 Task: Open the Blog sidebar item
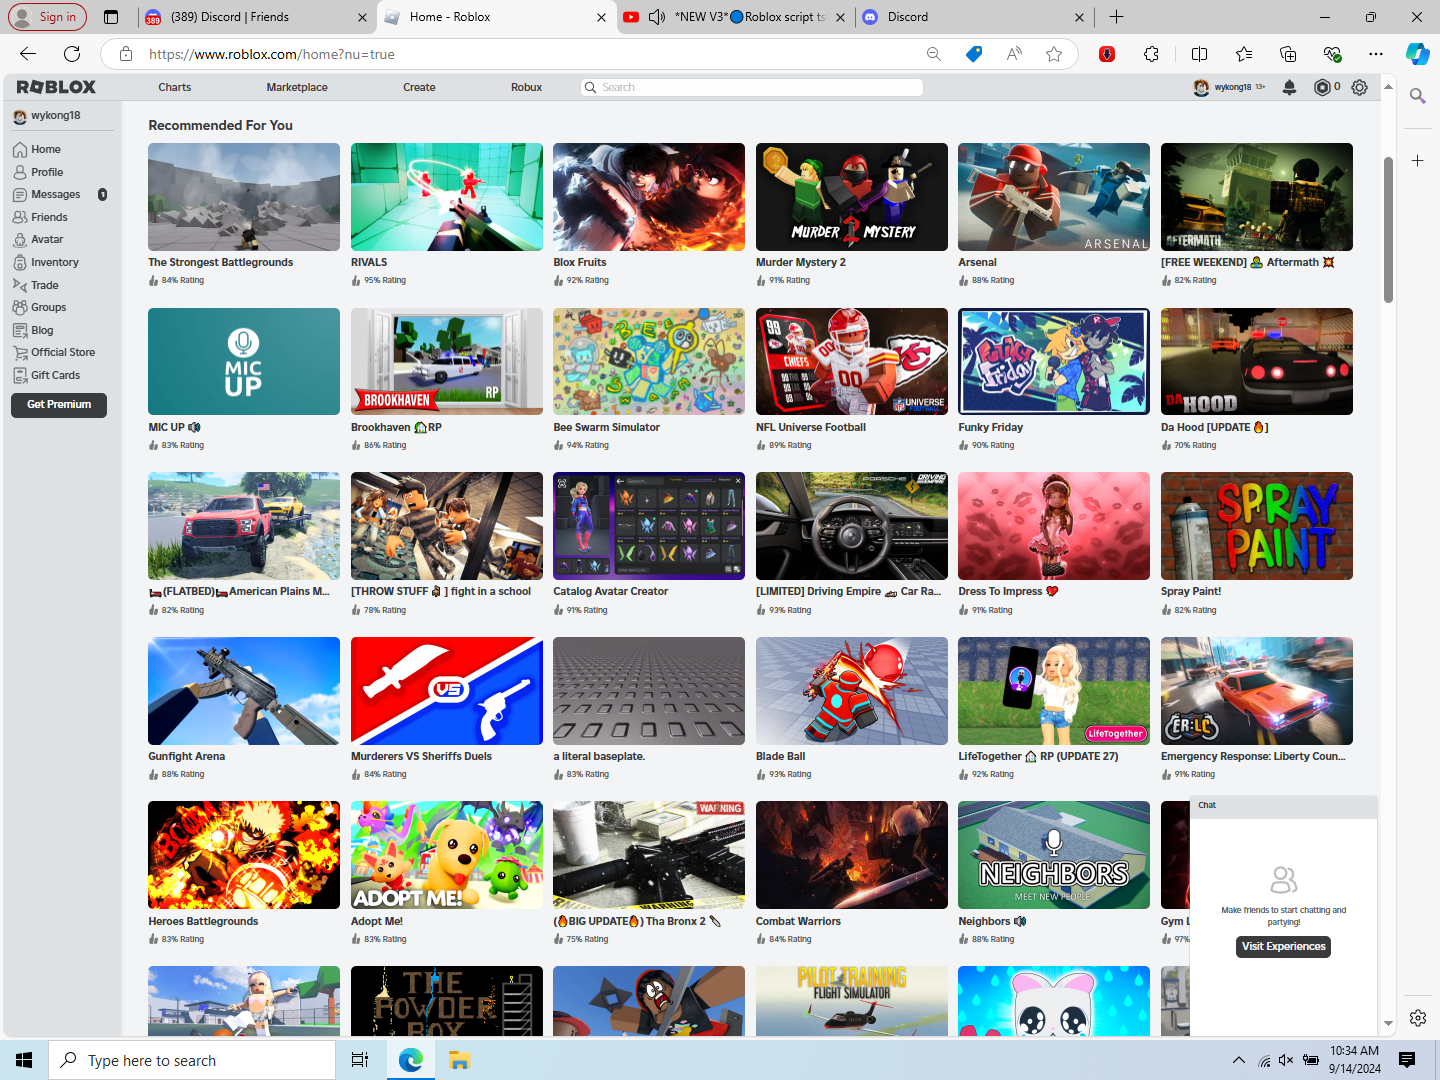tap(33, 330)
